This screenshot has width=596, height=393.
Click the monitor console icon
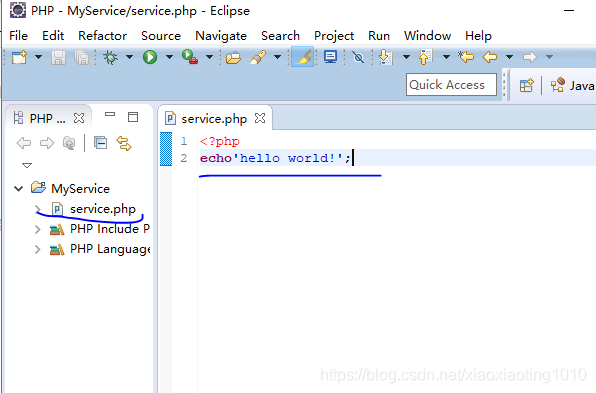(331, 57)
